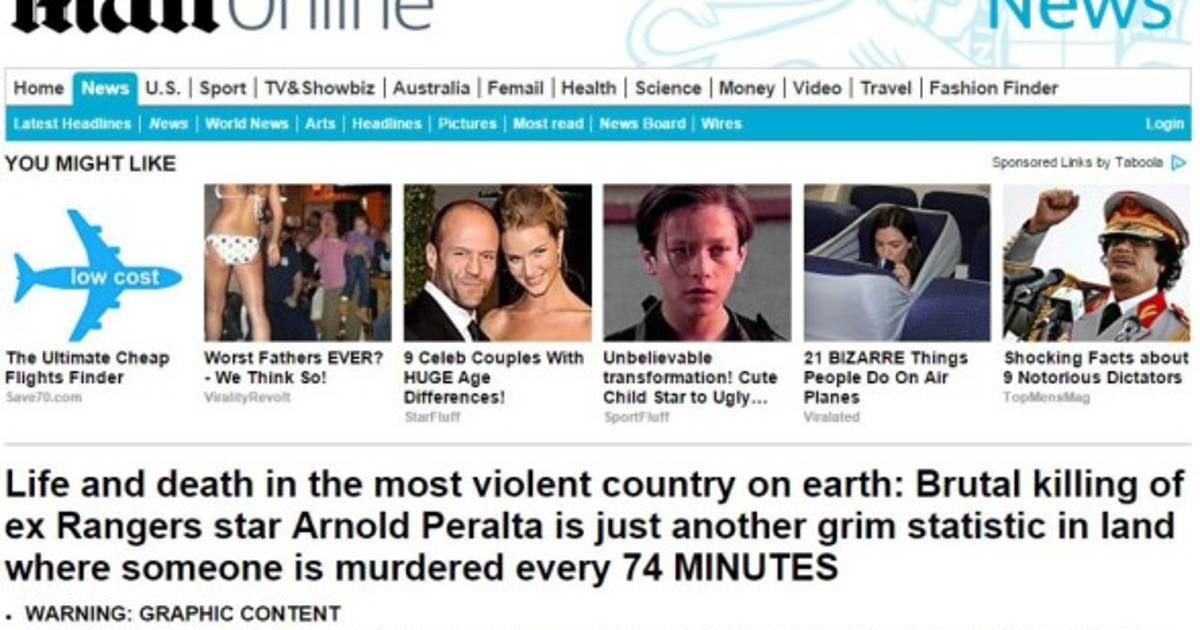This screenshot has height=630, width=1200.
Task: Click the Login link
Action: point(1164,124)
